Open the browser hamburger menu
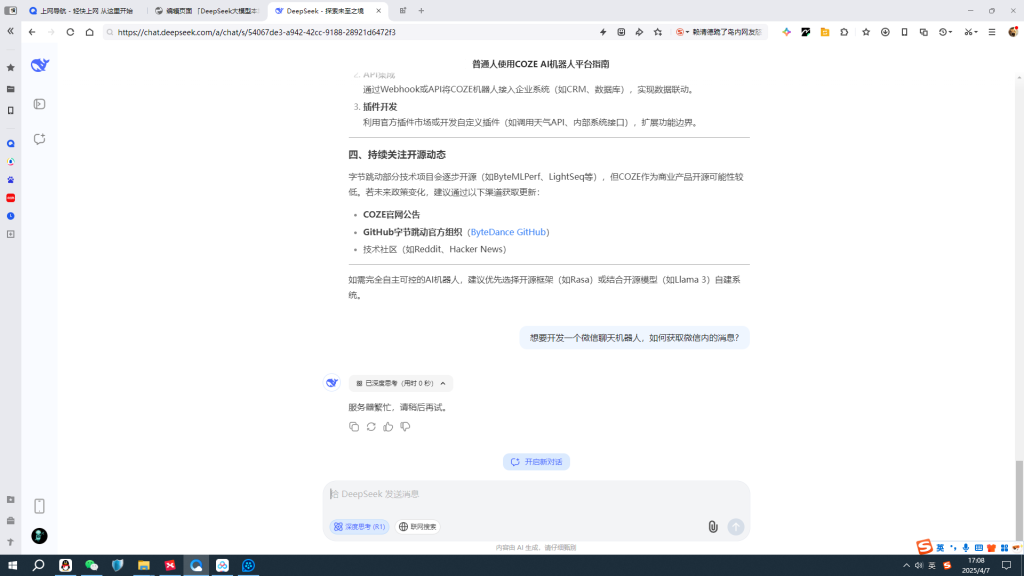This screenshot has height=576, width=1024. [x=992, y=32]
